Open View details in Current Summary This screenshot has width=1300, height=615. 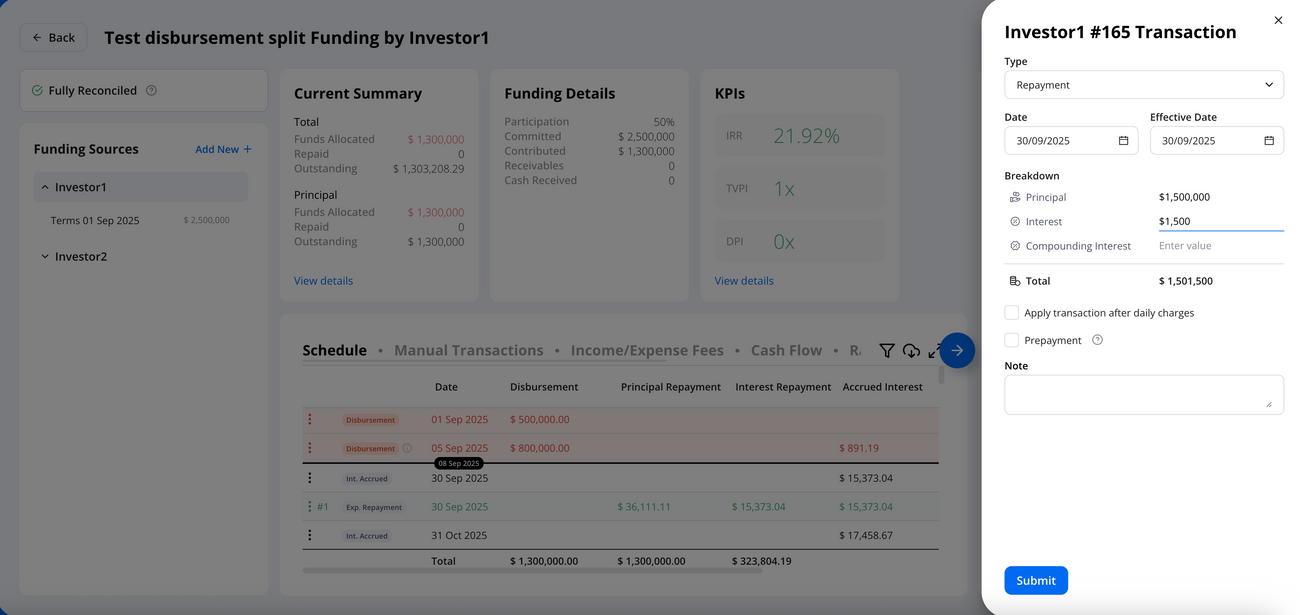click(x=323, y=281)
